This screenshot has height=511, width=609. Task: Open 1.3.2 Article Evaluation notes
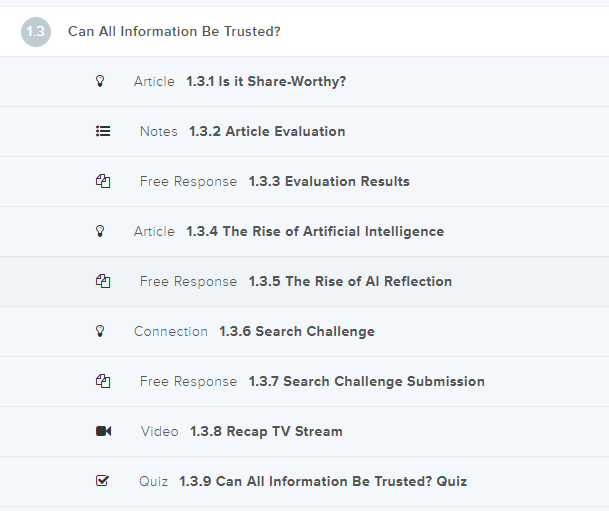[x=267, y=131]
